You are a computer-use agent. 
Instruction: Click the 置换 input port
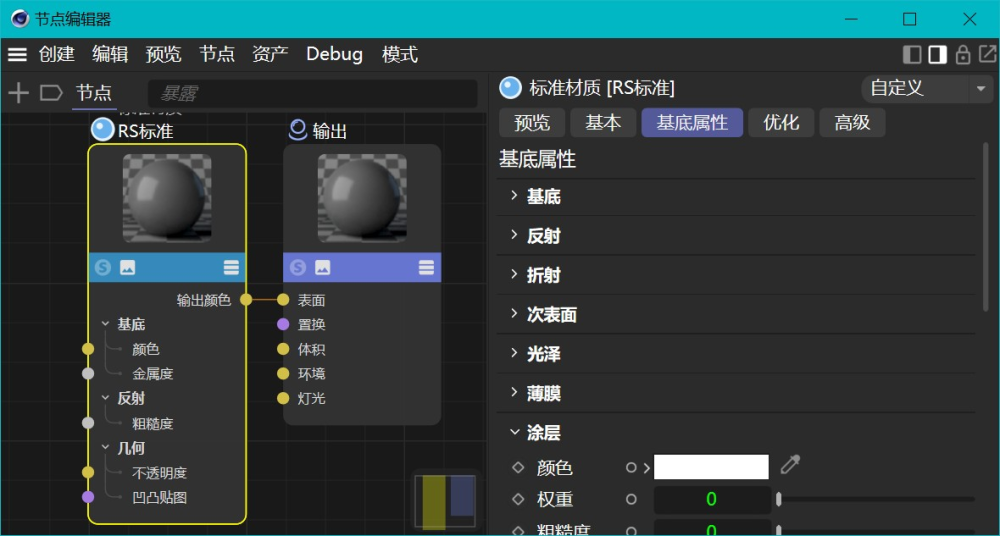[x=283, y=324]
